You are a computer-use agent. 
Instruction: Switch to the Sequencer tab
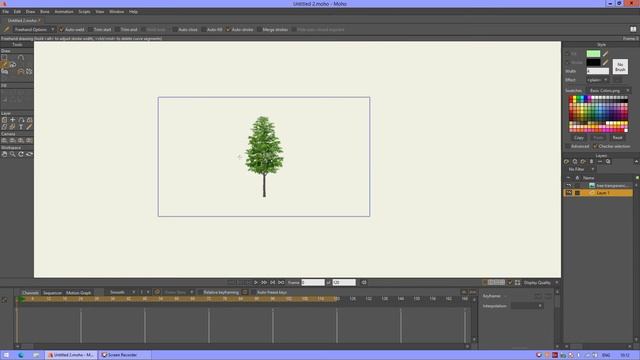(x=52, y=293)
